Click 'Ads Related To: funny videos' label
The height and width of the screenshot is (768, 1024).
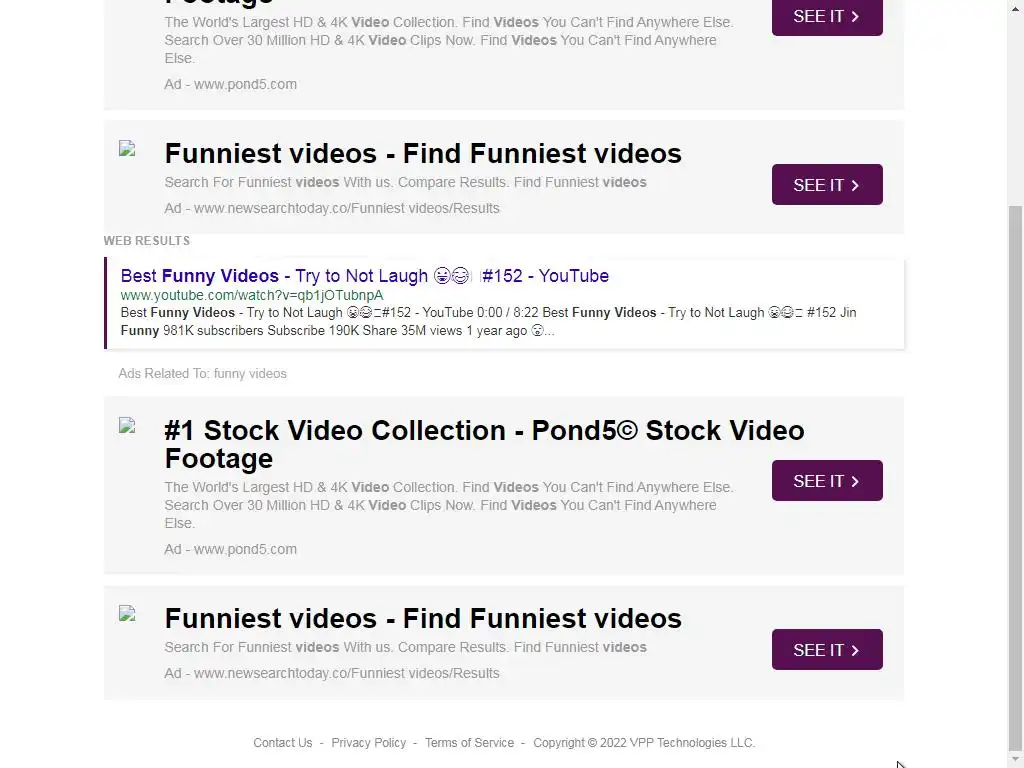(202, 374)
